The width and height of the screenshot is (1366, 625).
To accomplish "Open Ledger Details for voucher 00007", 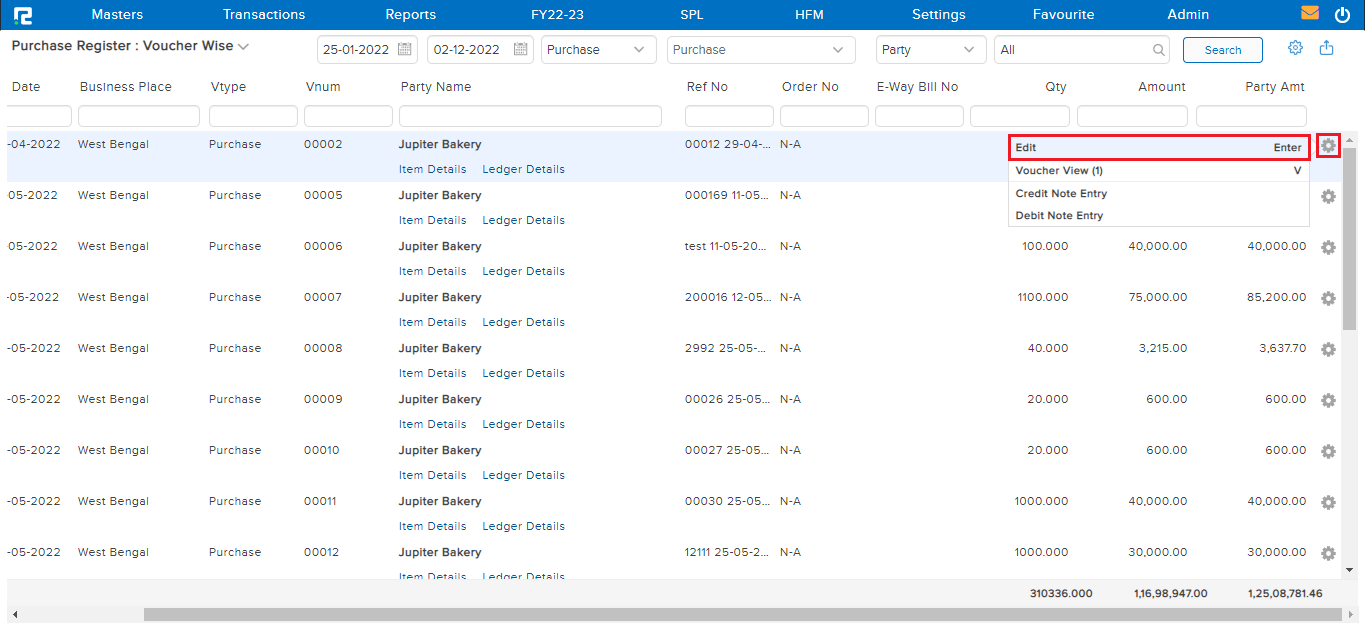I will tap(523, 322).
